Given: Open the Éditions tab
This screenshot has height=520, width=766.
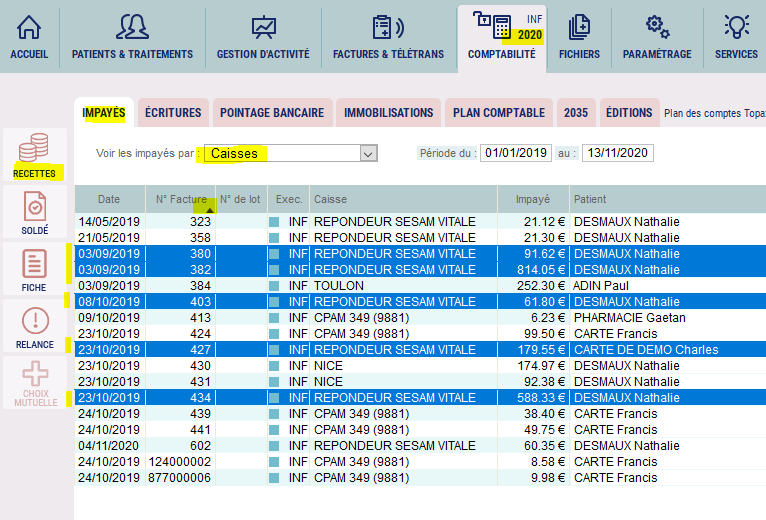Looking at the screenshot, I should pos(629,113).
